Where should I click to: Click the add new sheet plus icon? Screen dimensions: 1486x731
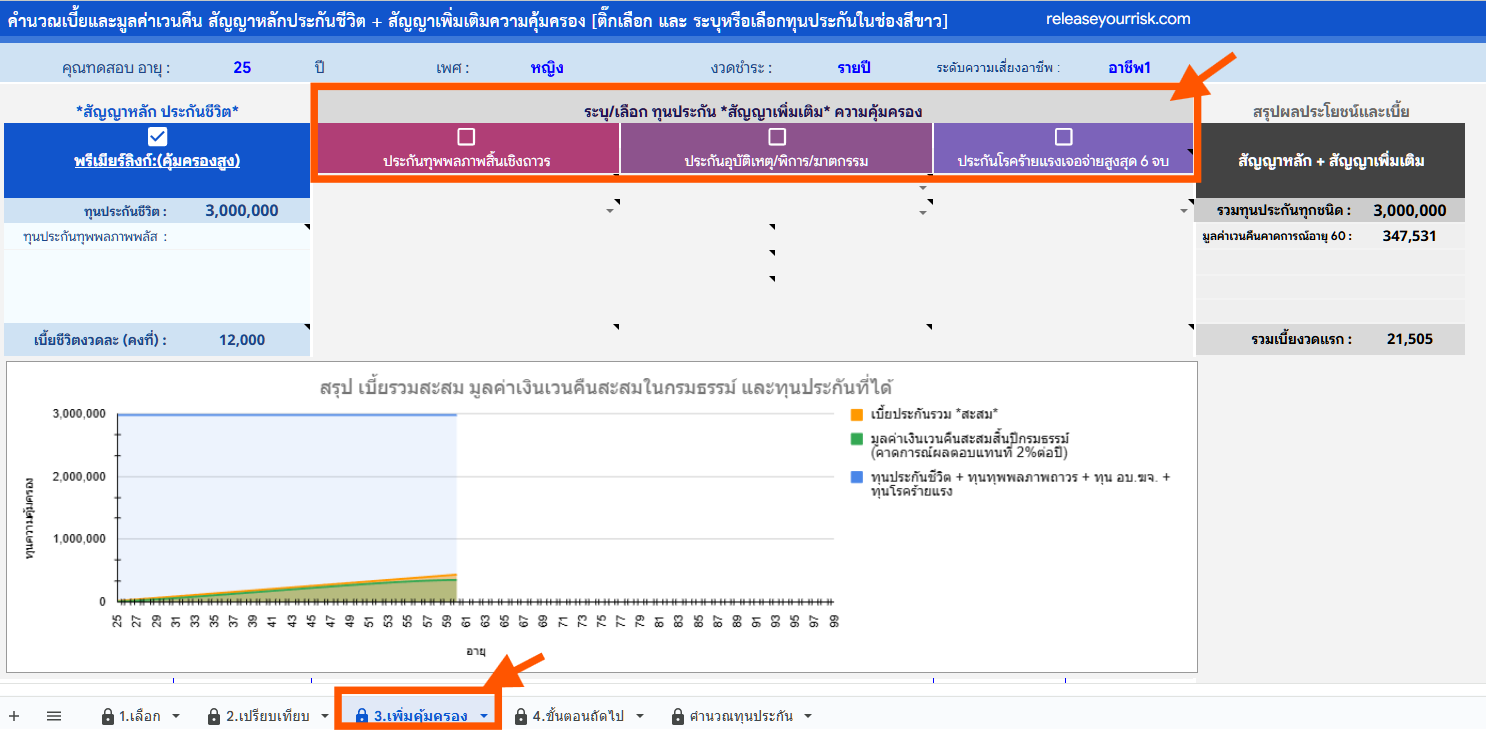coord(14,716)
